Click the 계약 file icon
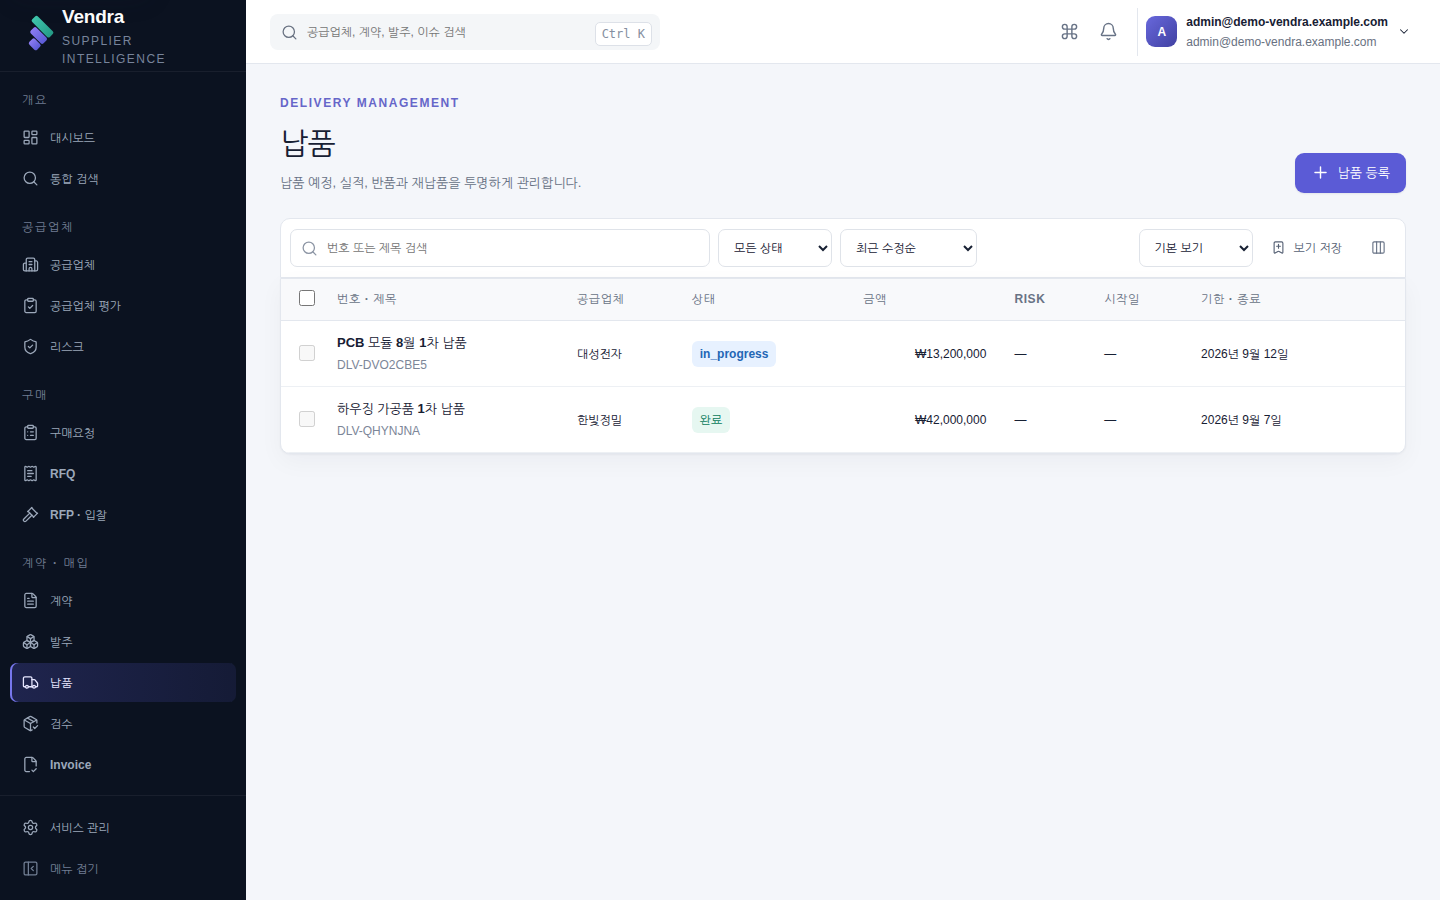 point(30,600)
